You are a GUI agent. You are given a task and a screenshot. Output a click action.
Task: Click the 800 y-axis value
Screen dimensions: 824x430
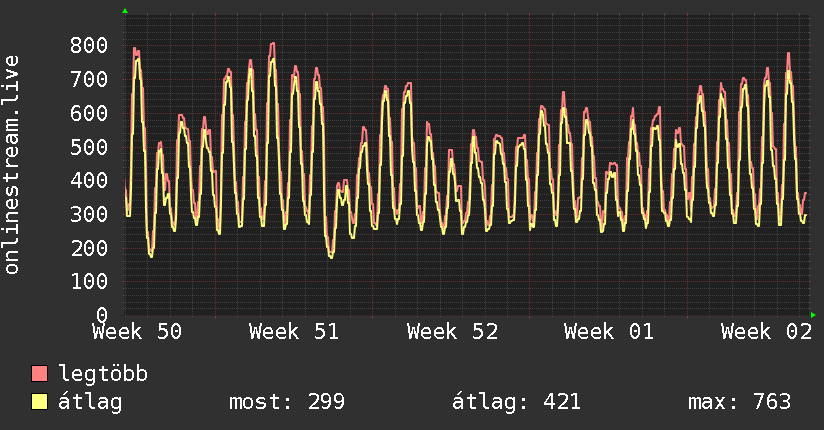(x=89, y=45)
